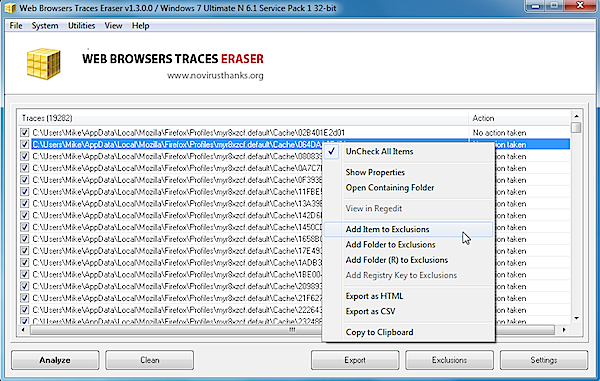Choose Add Folder to Exclusions

[408, 244]
